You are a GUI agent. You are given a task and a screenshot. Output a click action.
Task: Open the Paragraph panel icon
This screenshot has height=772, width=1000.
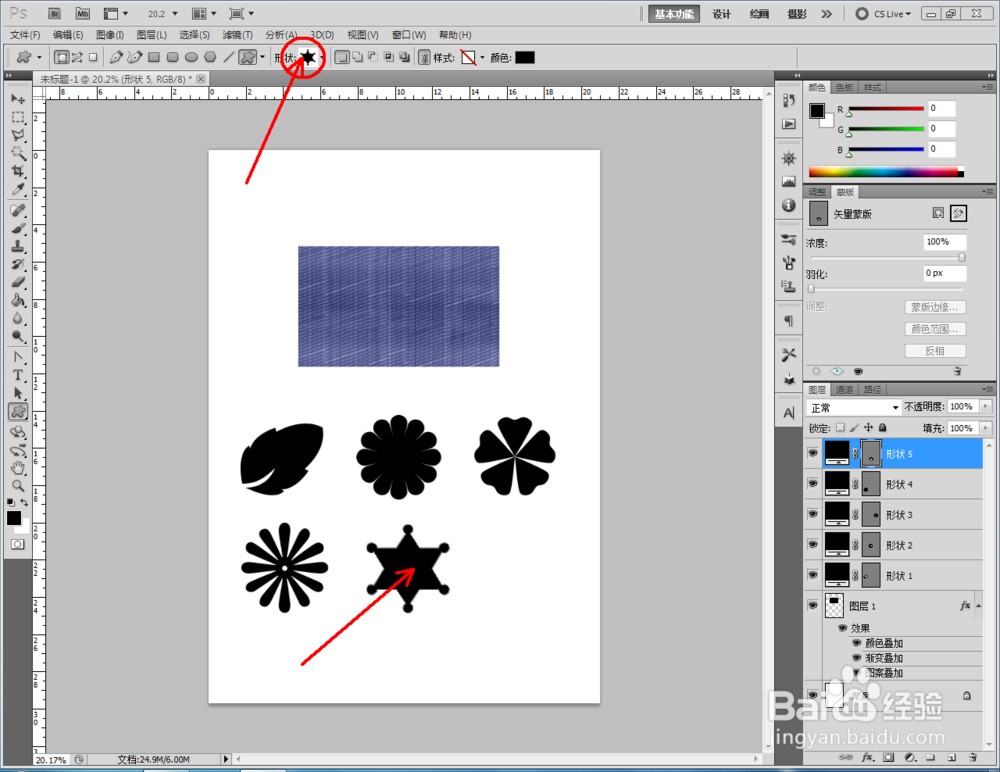789,321
